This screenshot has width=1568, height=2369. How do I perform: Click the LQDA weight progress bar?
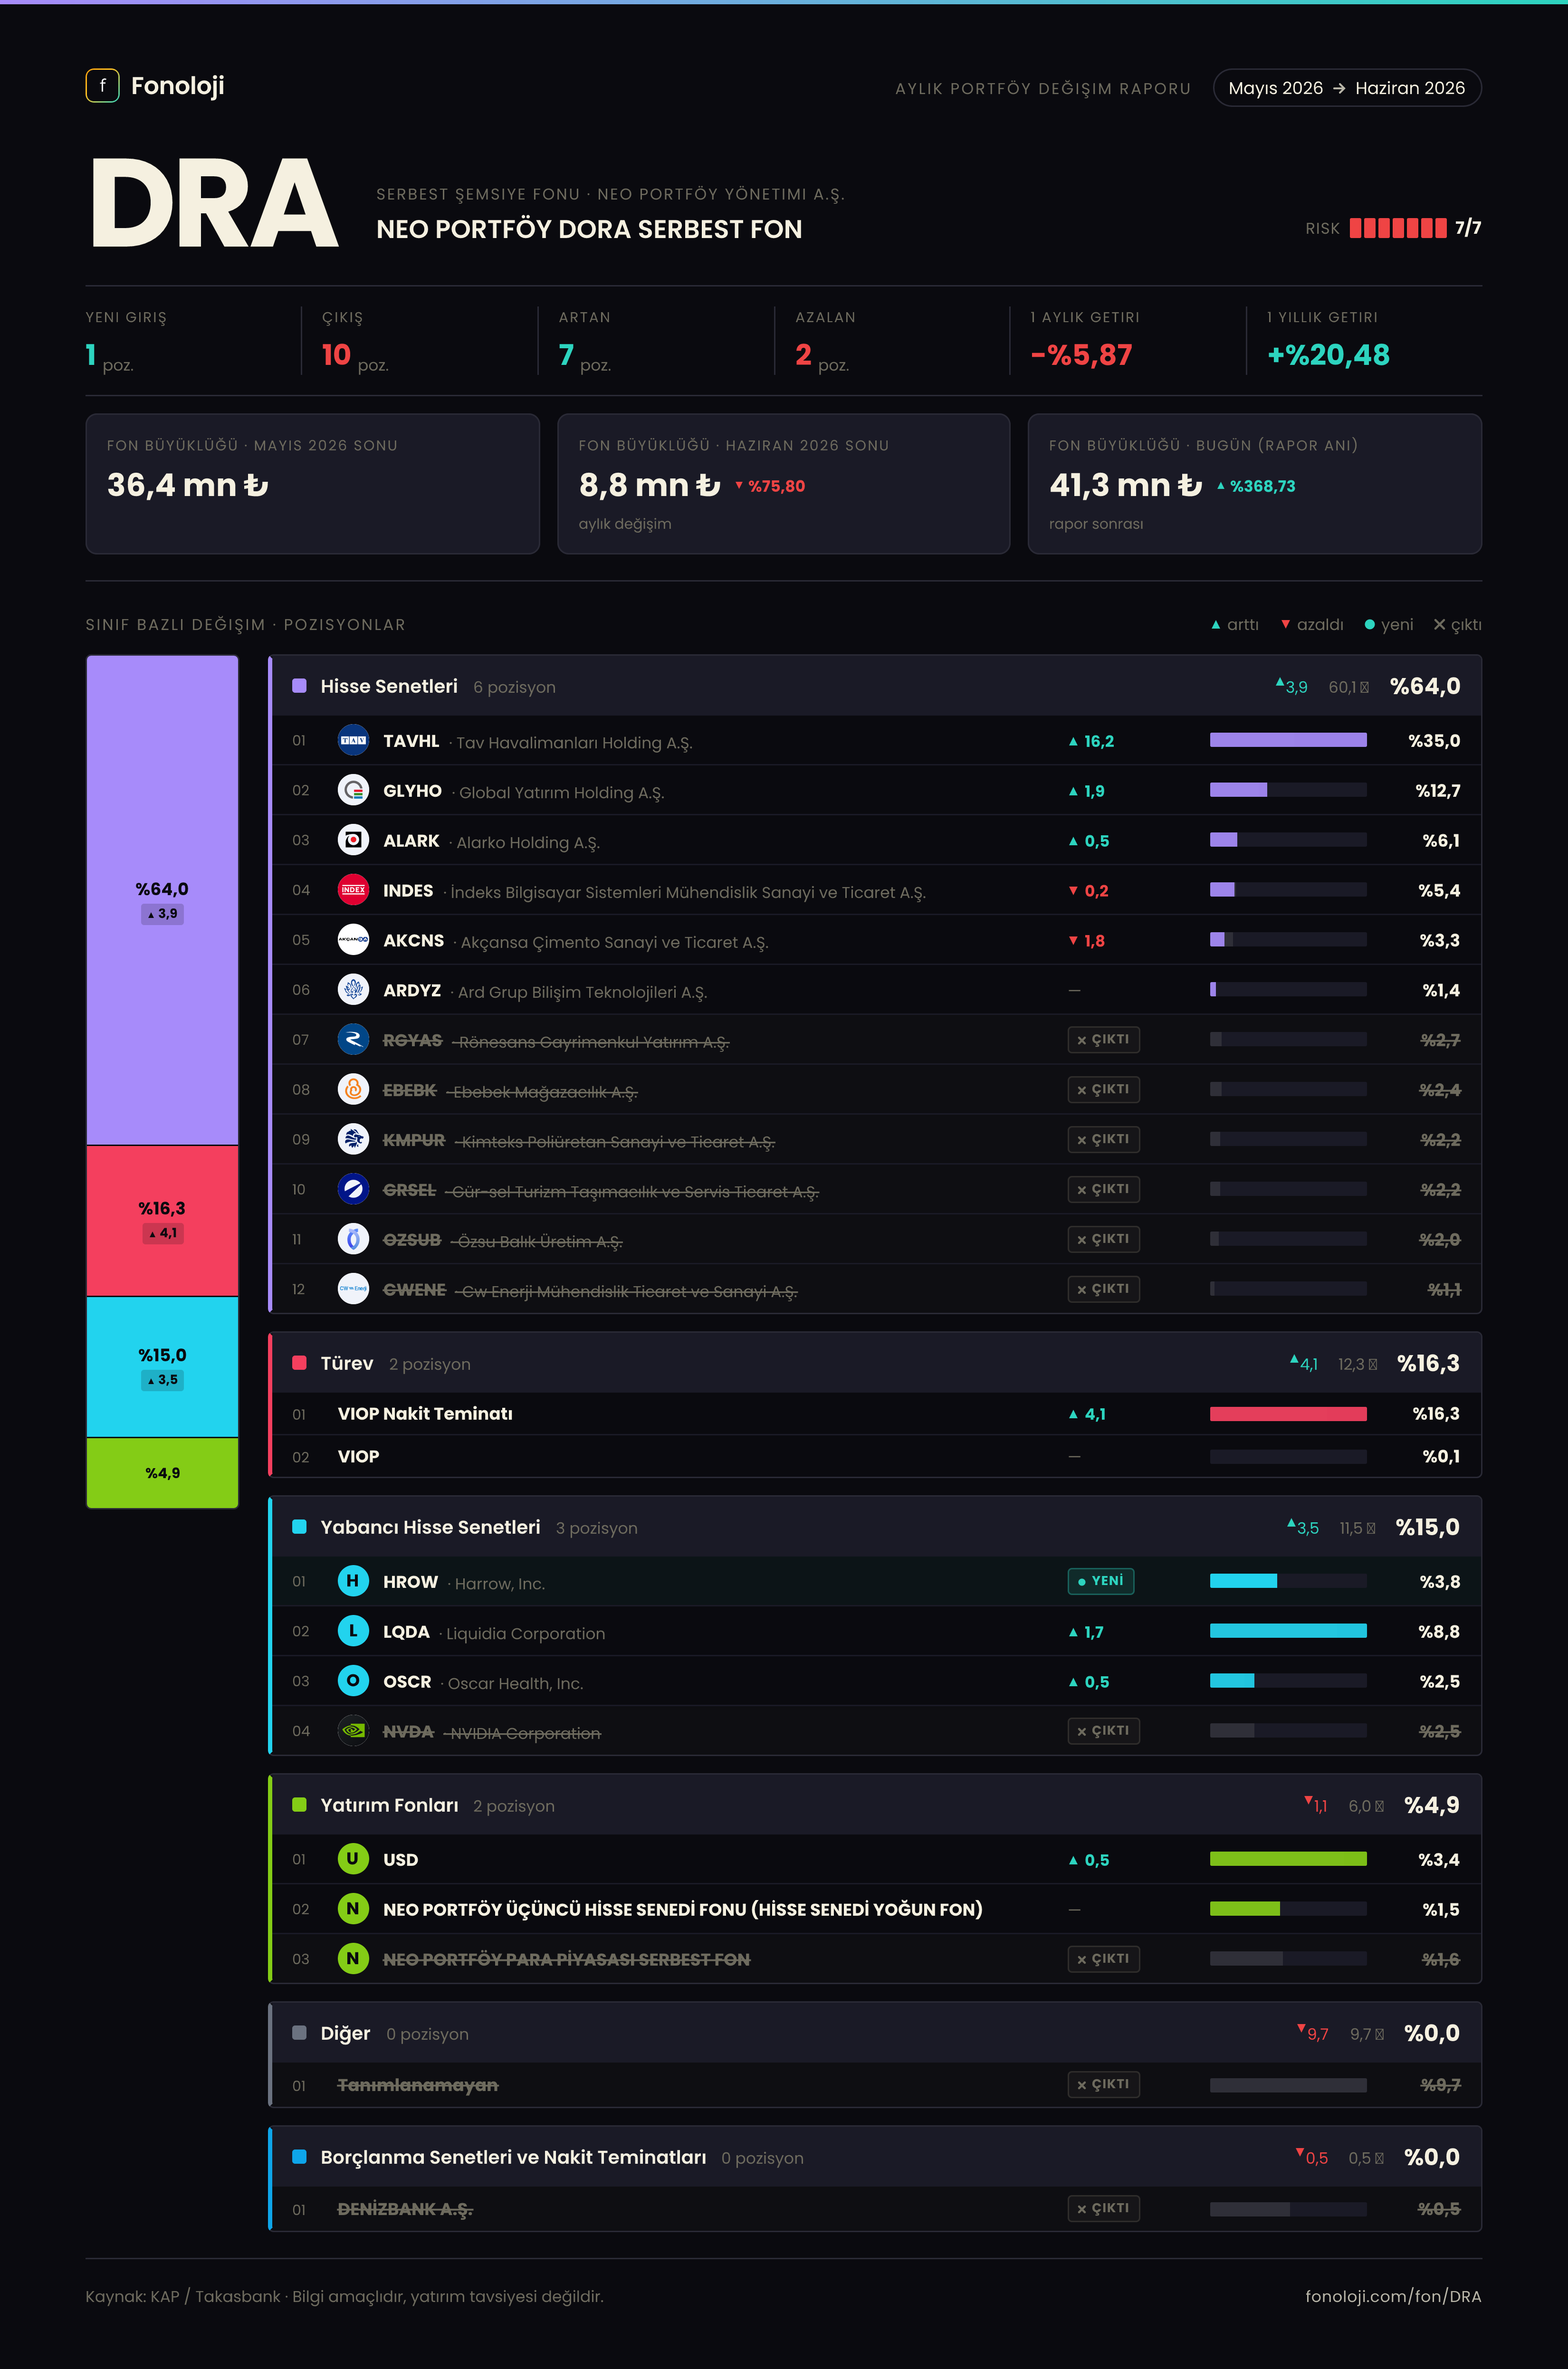click(x=1288, y=1631)
